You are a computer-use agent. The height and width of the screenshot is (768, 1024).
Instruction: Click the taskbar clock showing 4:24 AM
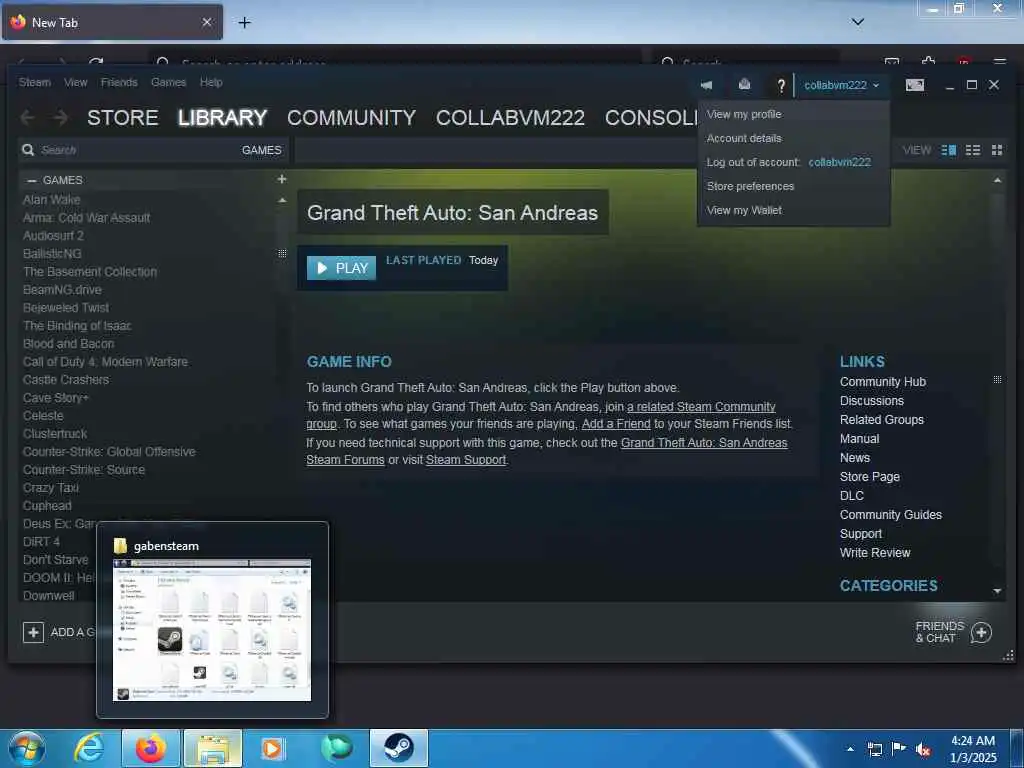tap(973, 749)
